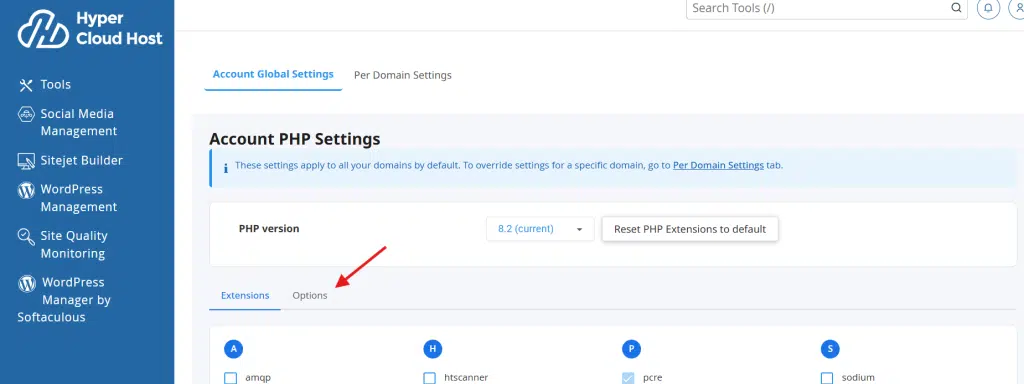Image resolution: width=1024 pixels, height=384 pixels.
Task: Open WordPress Manager by Softaculous
Action: point(64,300)
